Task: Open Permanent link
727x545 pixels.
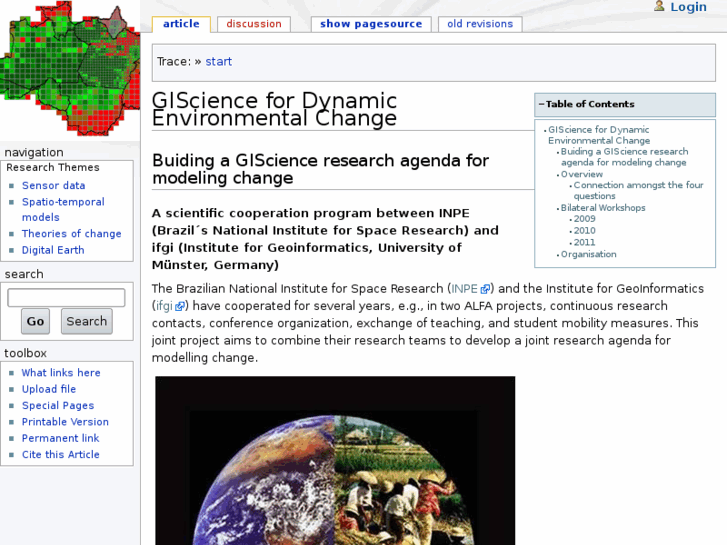Action: [x=61, y=438]
